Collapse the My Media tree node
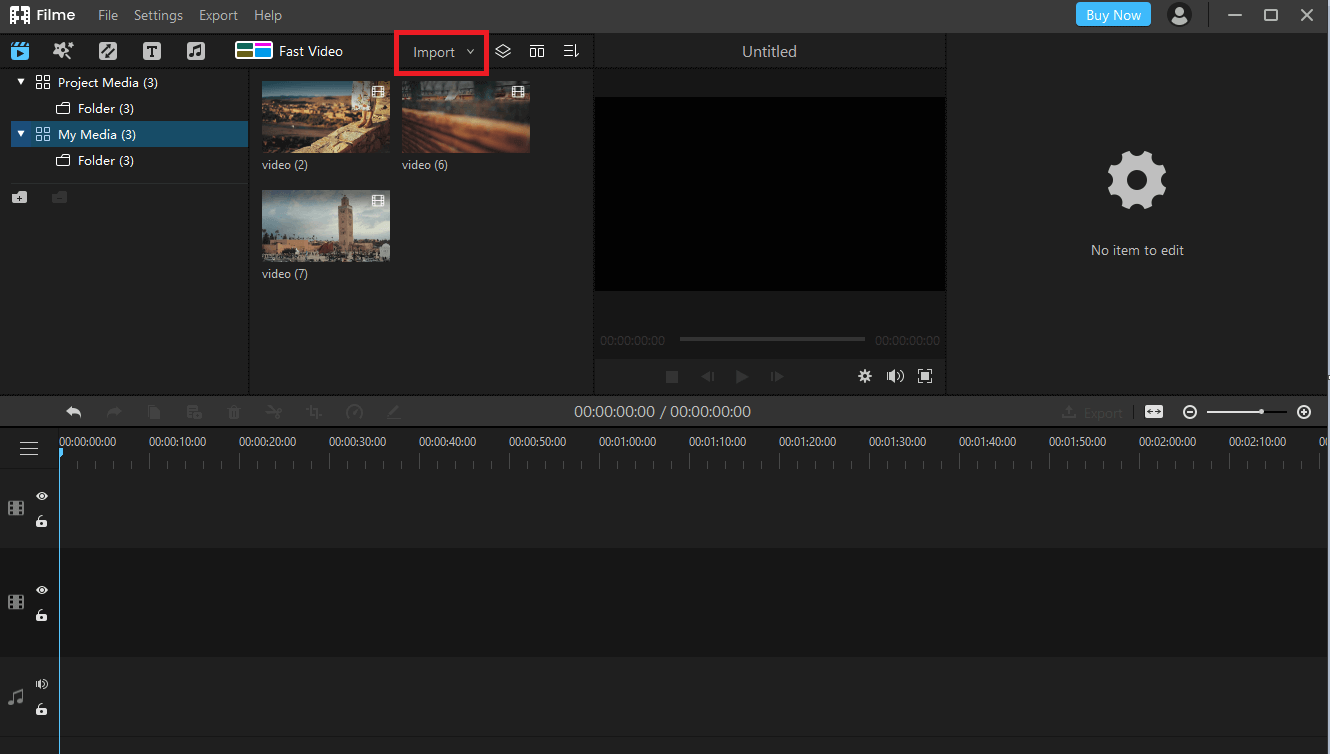 (21, 133)
